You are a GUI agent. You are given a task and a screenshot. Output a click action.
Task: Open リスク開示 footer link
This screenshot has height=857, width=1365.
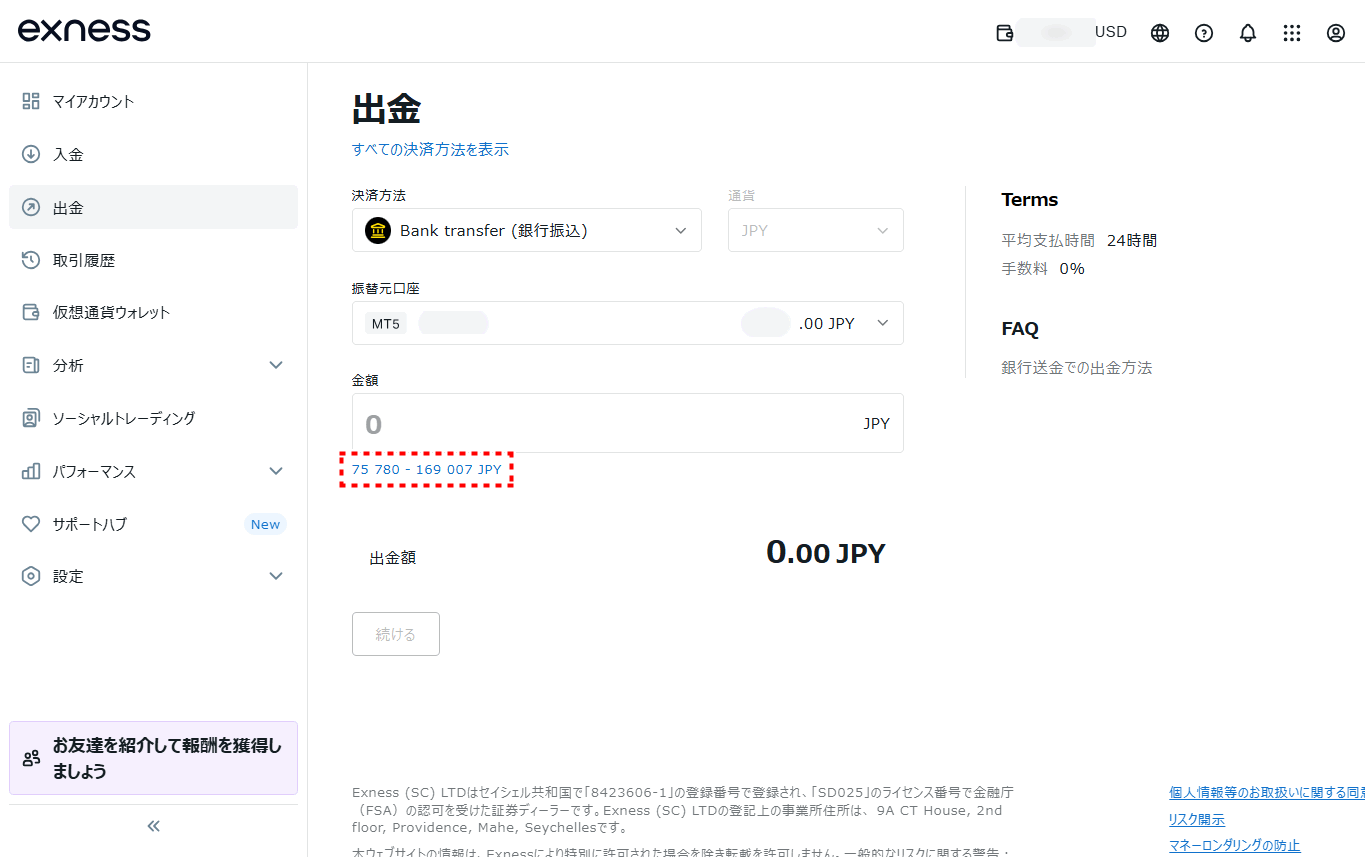click(1197, 819)
